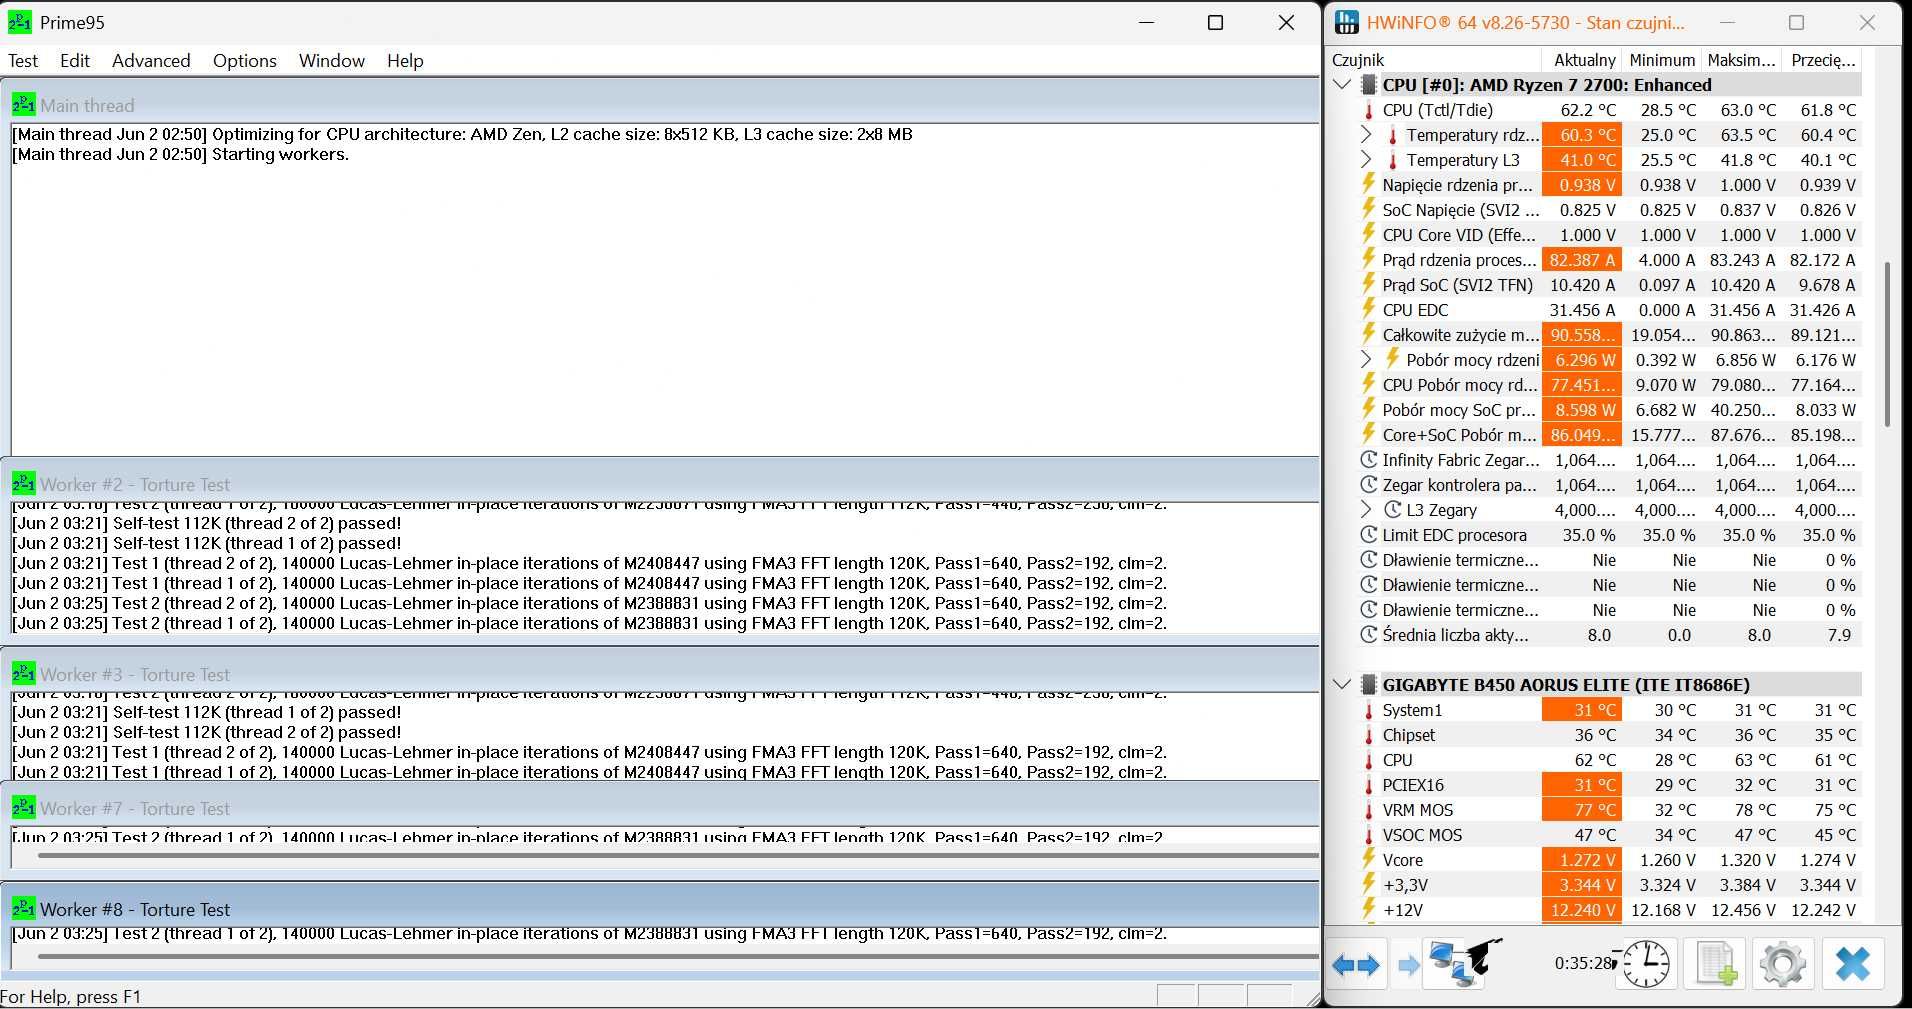
Task: Click the Aktualny column header
Action: [x=1582, y=60]
